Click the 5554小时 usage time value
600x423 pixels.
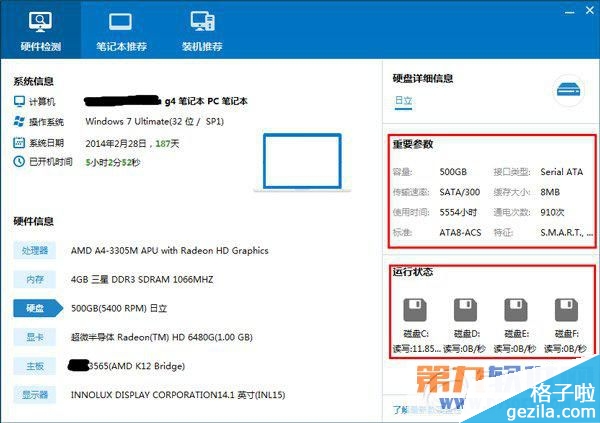[458, 212]
